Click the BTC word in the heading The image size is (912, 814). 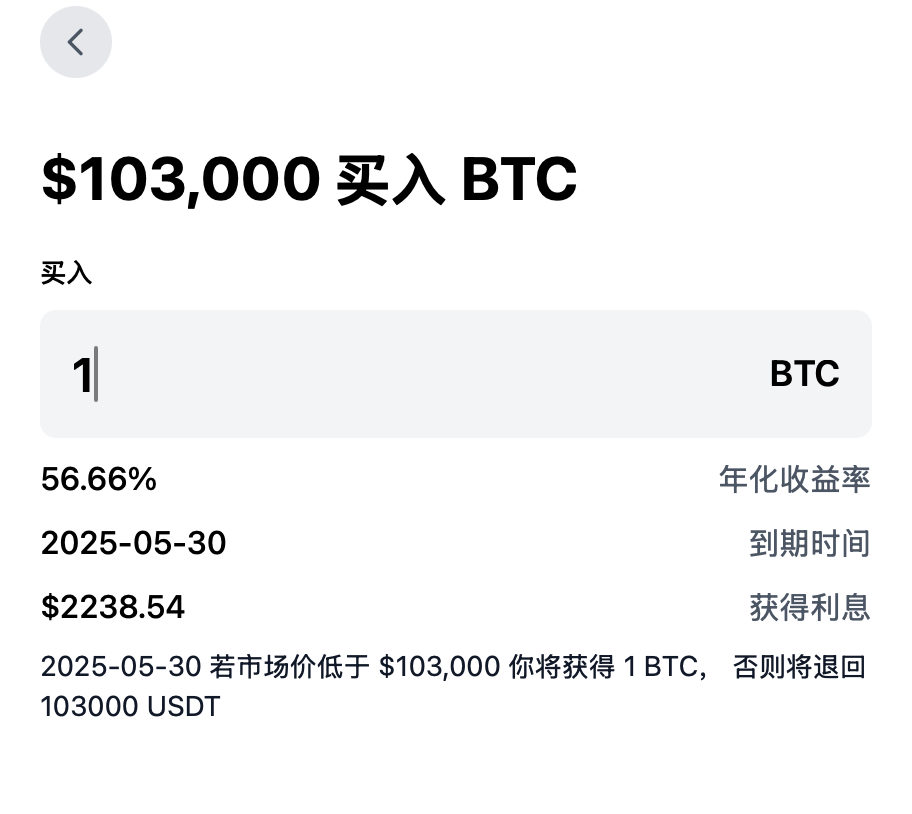519,179
